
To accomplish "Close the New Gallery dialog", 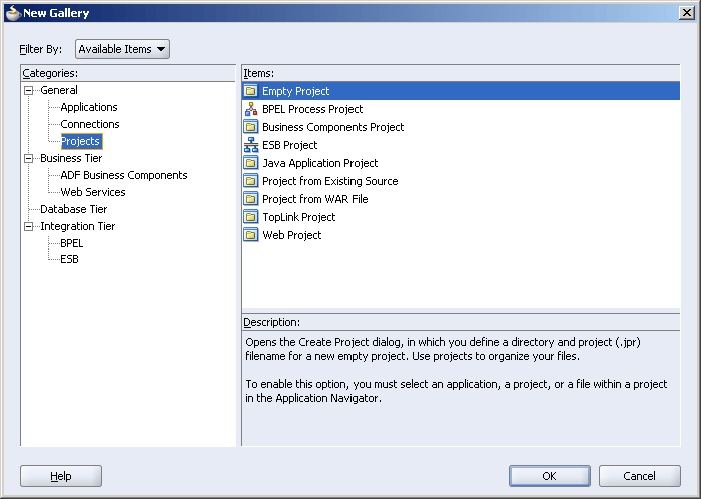I will pos(686,13).
